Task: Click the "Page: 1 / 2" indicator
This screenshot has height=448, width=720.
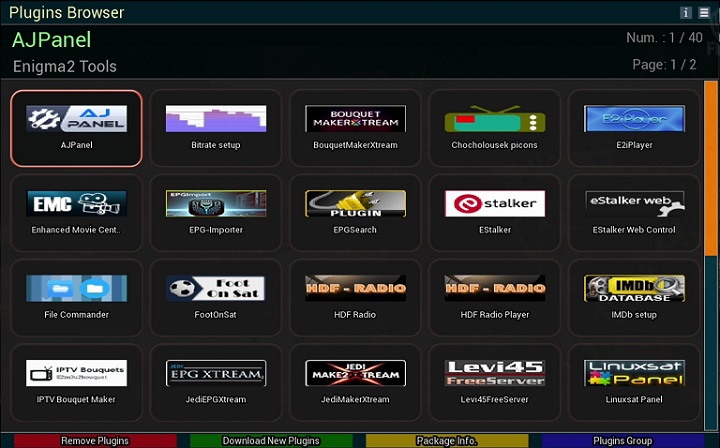Action: click(x=664, y=64)
